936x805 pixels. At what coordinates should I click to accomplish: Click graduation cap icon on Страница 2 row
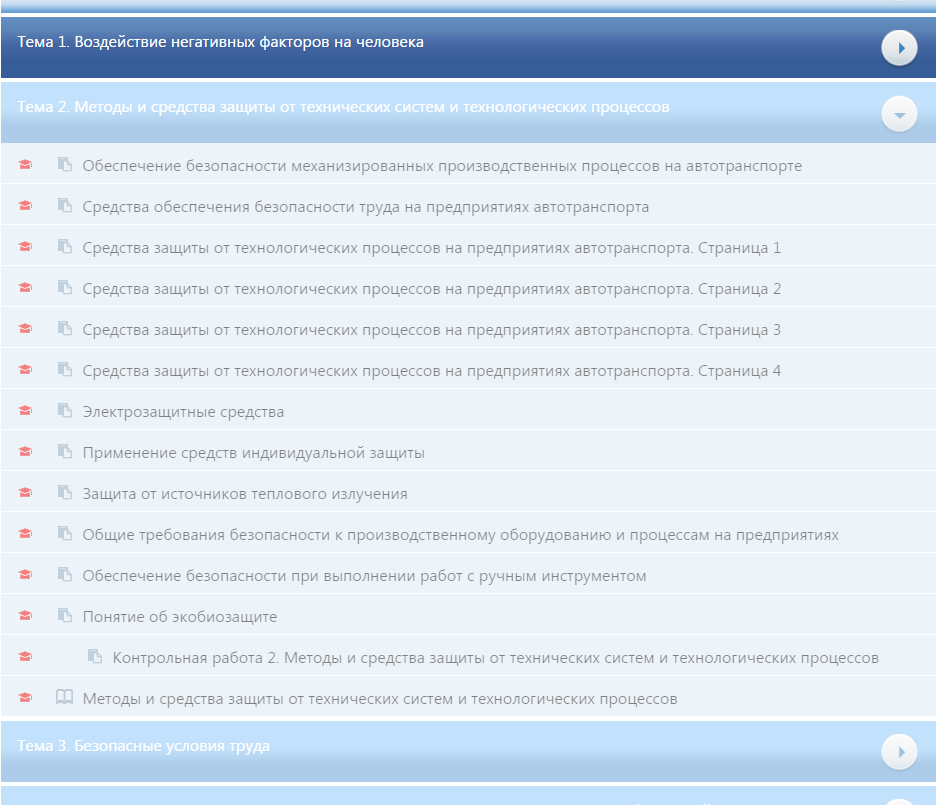(25, 287)
